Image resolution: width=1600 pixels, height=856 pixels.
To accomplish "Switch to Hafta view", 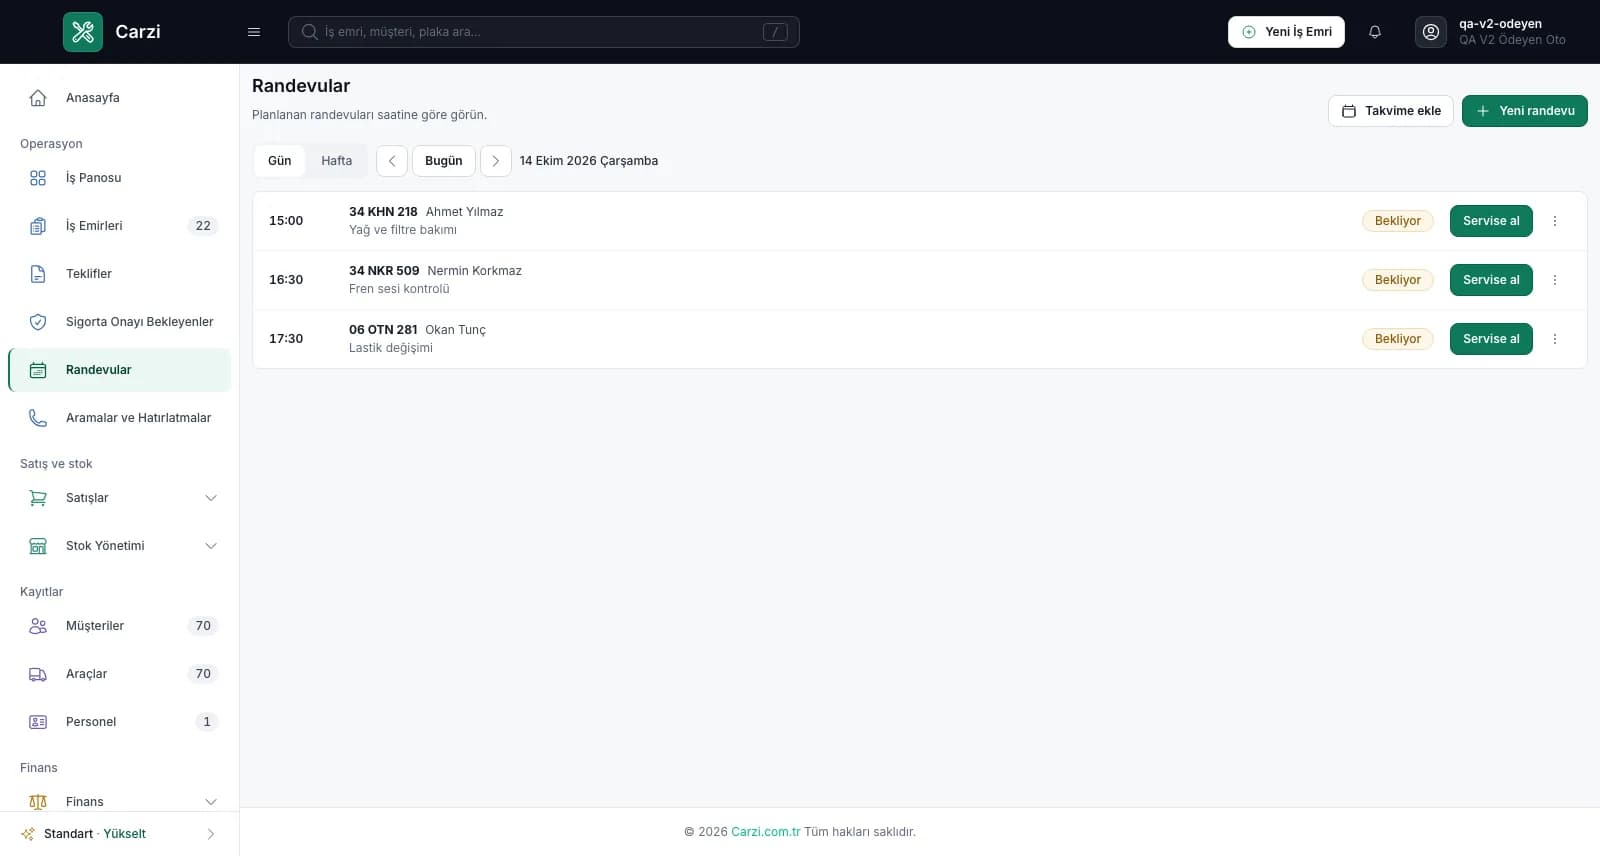I will pyautogui.click(x=337, y=161).
